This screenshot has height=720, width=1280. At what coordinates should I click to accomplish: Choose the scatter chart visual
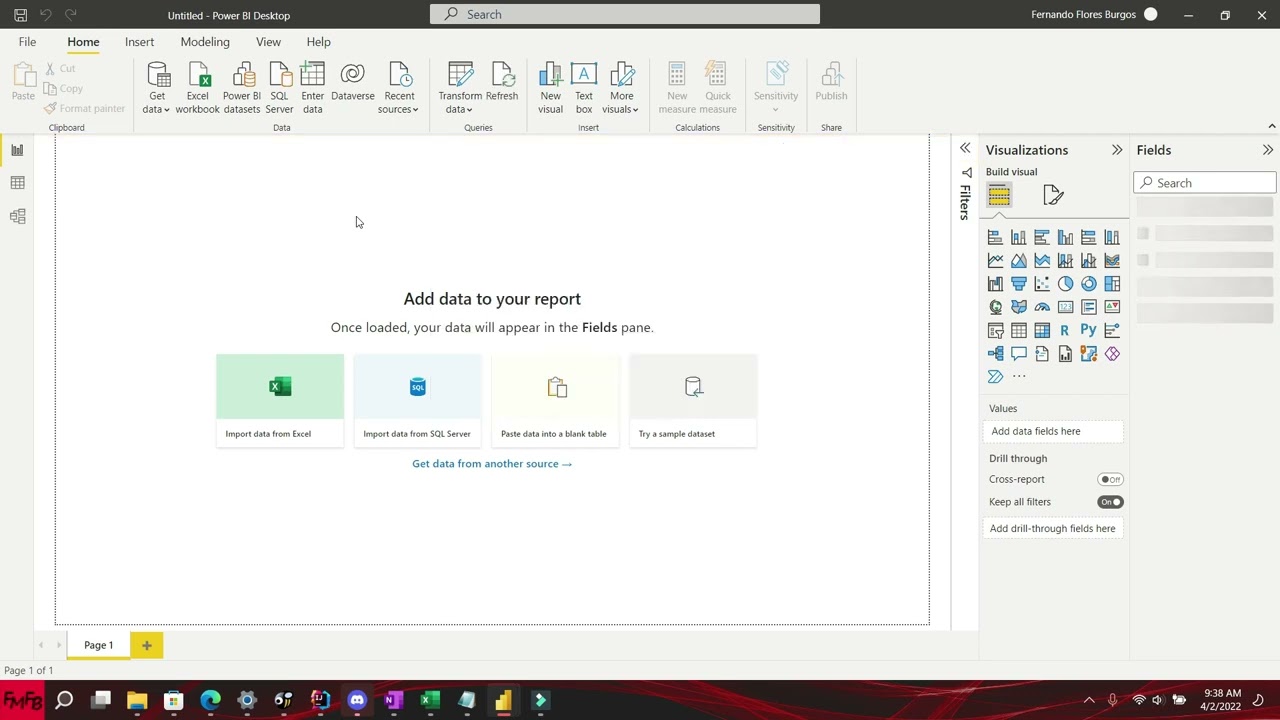[x=1042, y=284]
